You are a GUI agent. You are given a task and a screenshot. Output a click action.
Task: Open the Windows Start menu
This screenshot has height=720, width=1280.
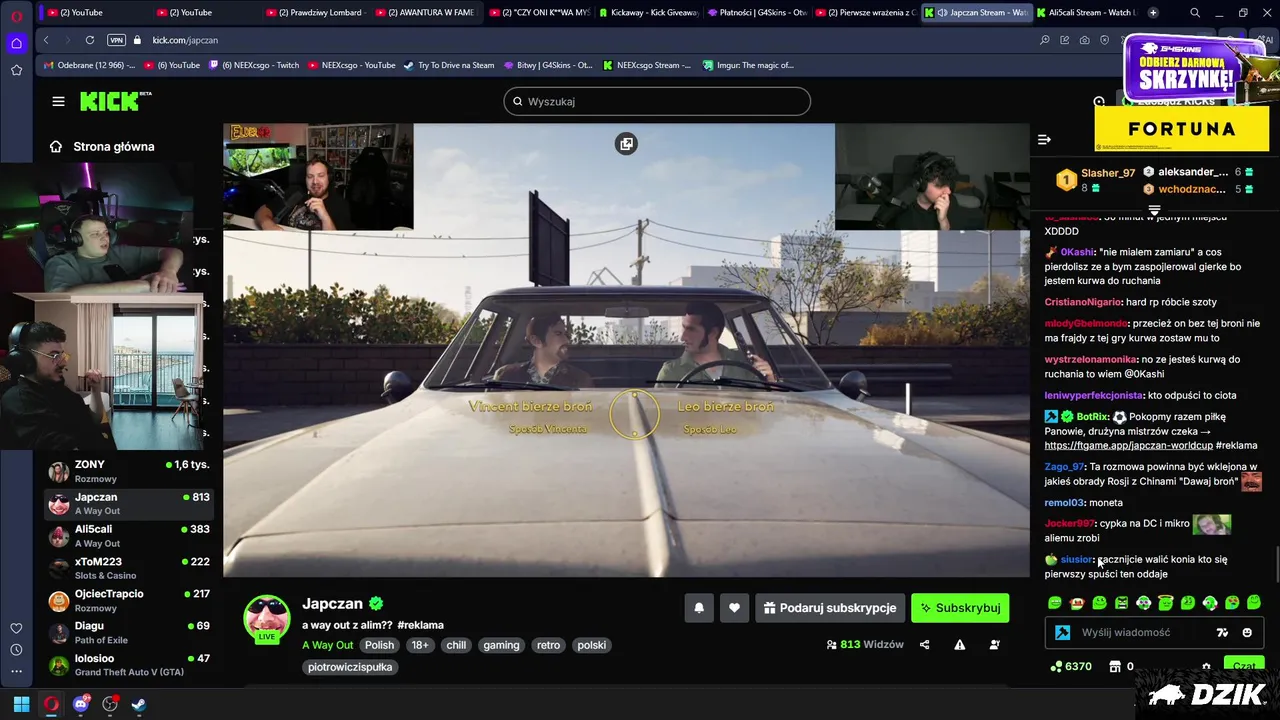coord(21,704)
